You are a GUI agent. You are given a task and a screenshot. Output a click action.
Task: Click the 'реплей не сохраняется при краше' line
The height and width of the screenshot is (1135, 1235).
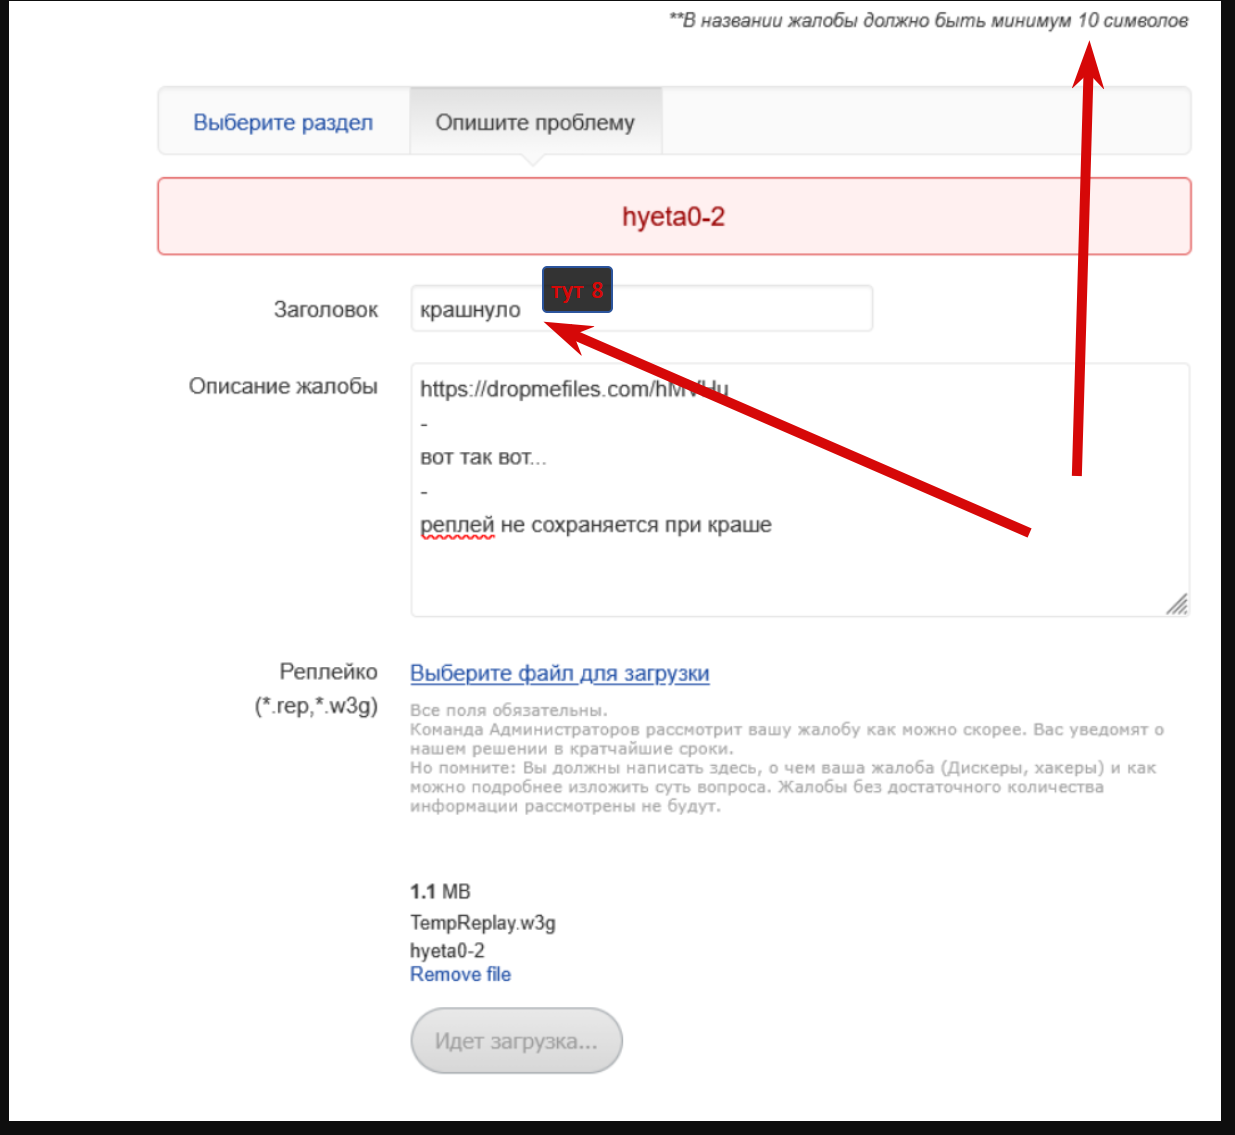tap(596, 525)
